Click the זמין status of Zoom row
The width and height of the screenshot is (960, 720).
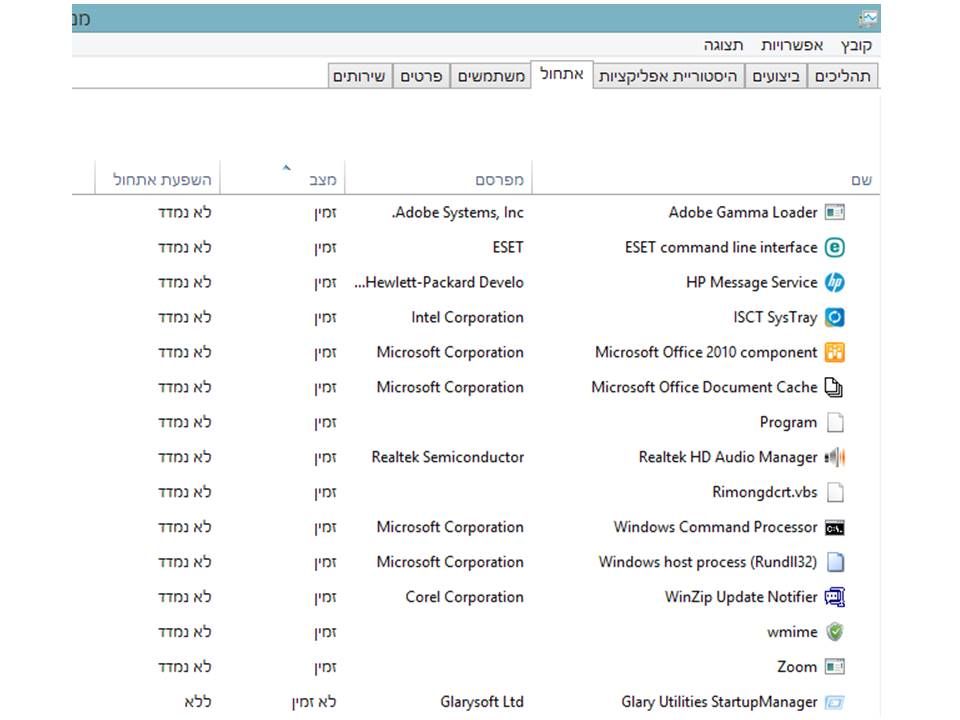click(325, 667)
